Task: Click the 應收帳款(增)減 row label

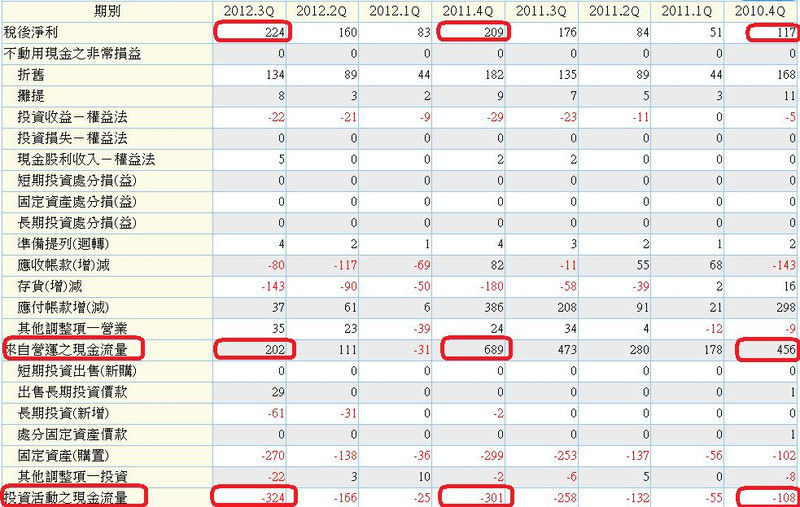Action: (x=63, y=265)
